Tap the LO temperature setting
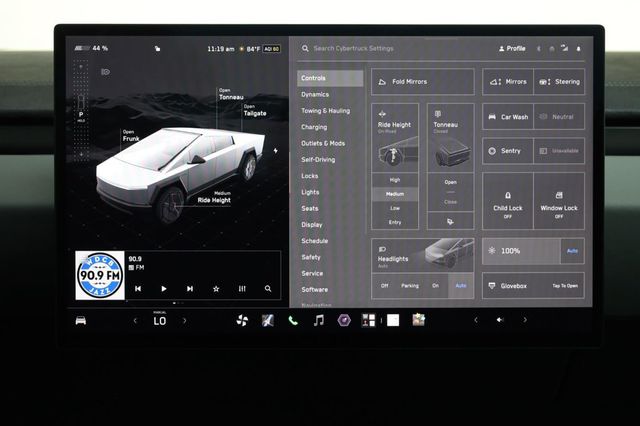Screen dimensions: 640x426 tap(160, 321)
